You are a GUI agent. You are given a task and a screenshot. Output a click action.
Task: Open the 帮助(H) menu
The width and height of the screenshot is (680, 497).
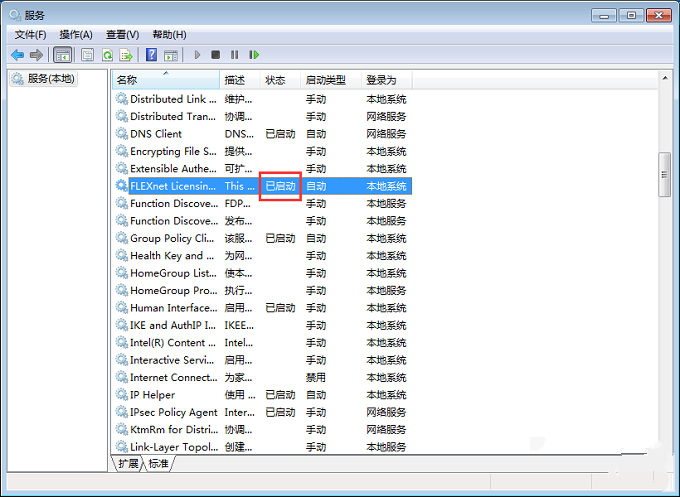(170, 35)
